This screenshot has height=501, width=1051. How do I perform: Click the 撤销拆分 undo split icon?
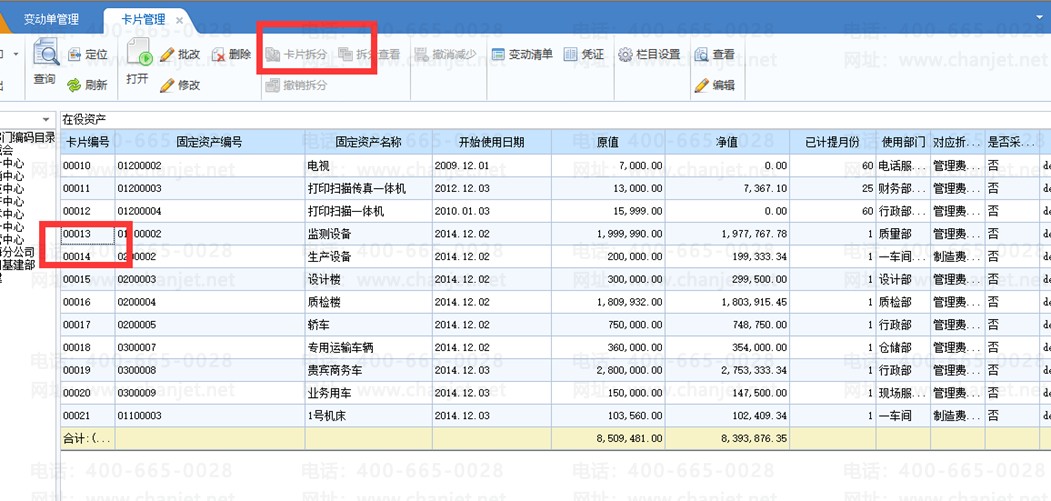click(272, 85)
